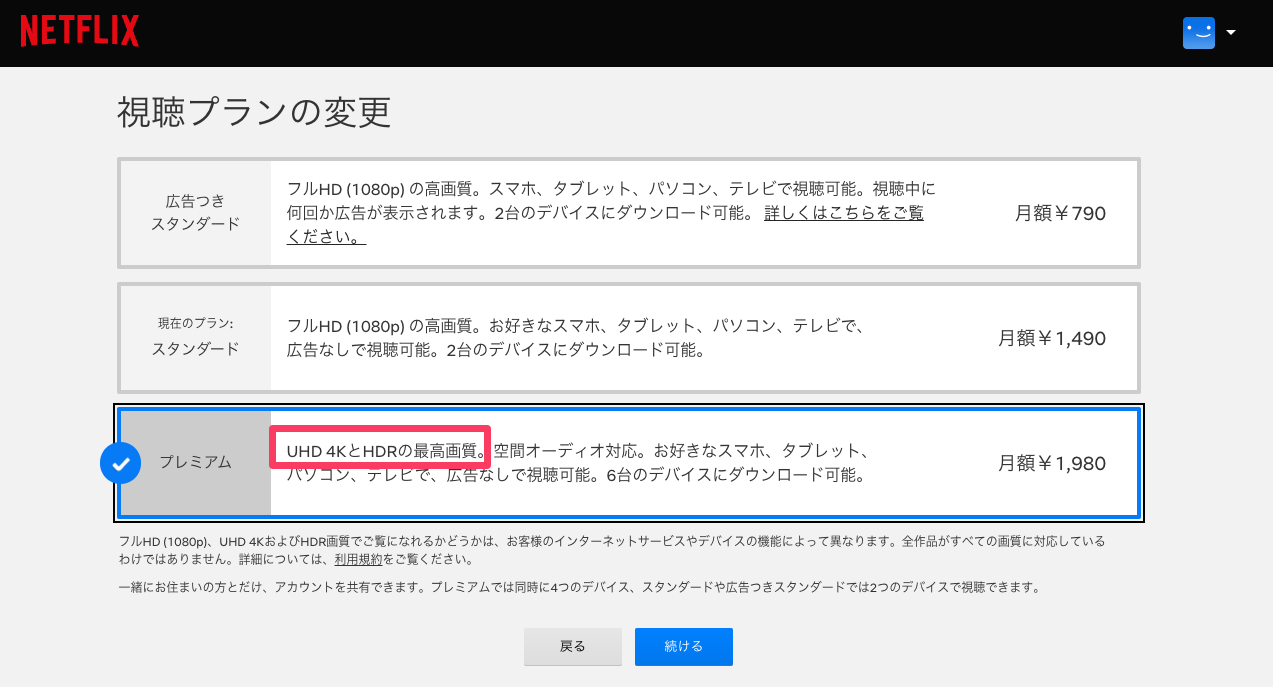1273x687 pixels.
Task: Click the 月額￥1,490 price
Action: [x=1052, y=338]
